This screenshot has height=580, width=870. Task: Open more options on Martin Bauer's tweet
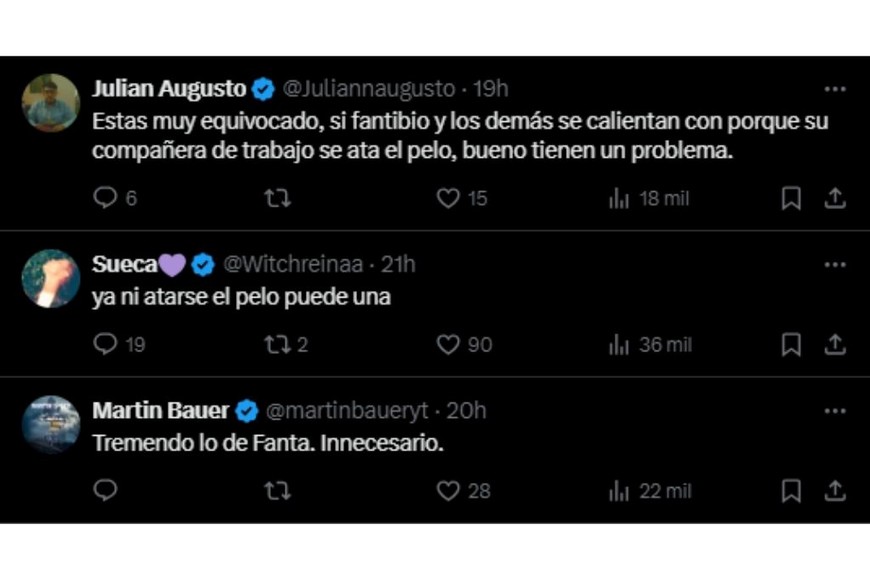(834, 410)
